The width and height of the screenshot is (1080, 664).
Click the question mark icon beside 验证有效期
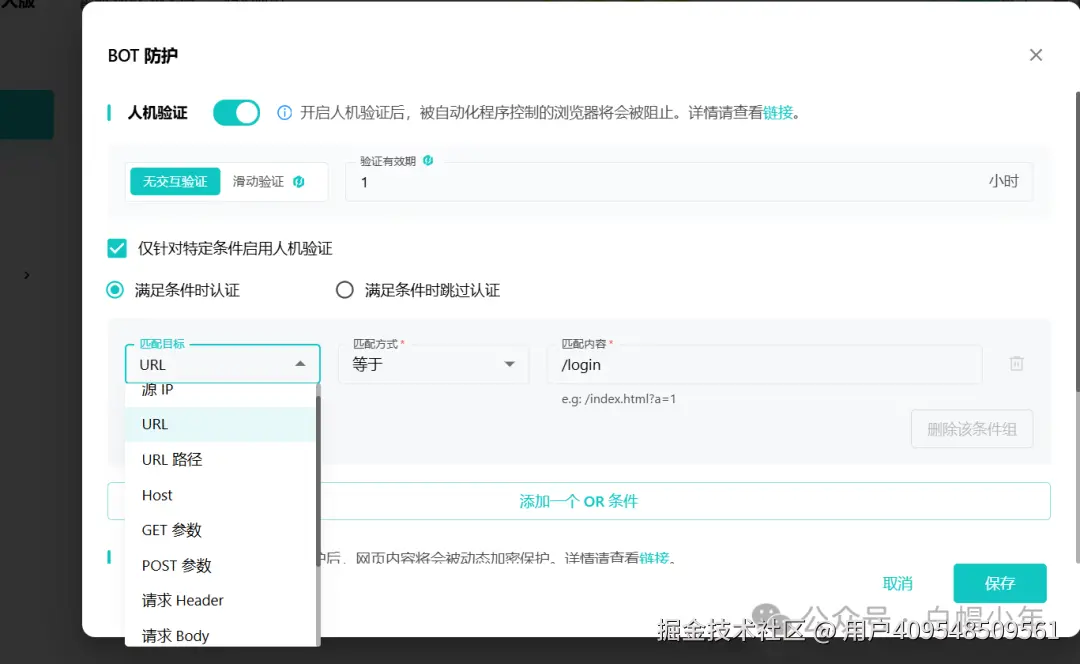tap(430, 162)
